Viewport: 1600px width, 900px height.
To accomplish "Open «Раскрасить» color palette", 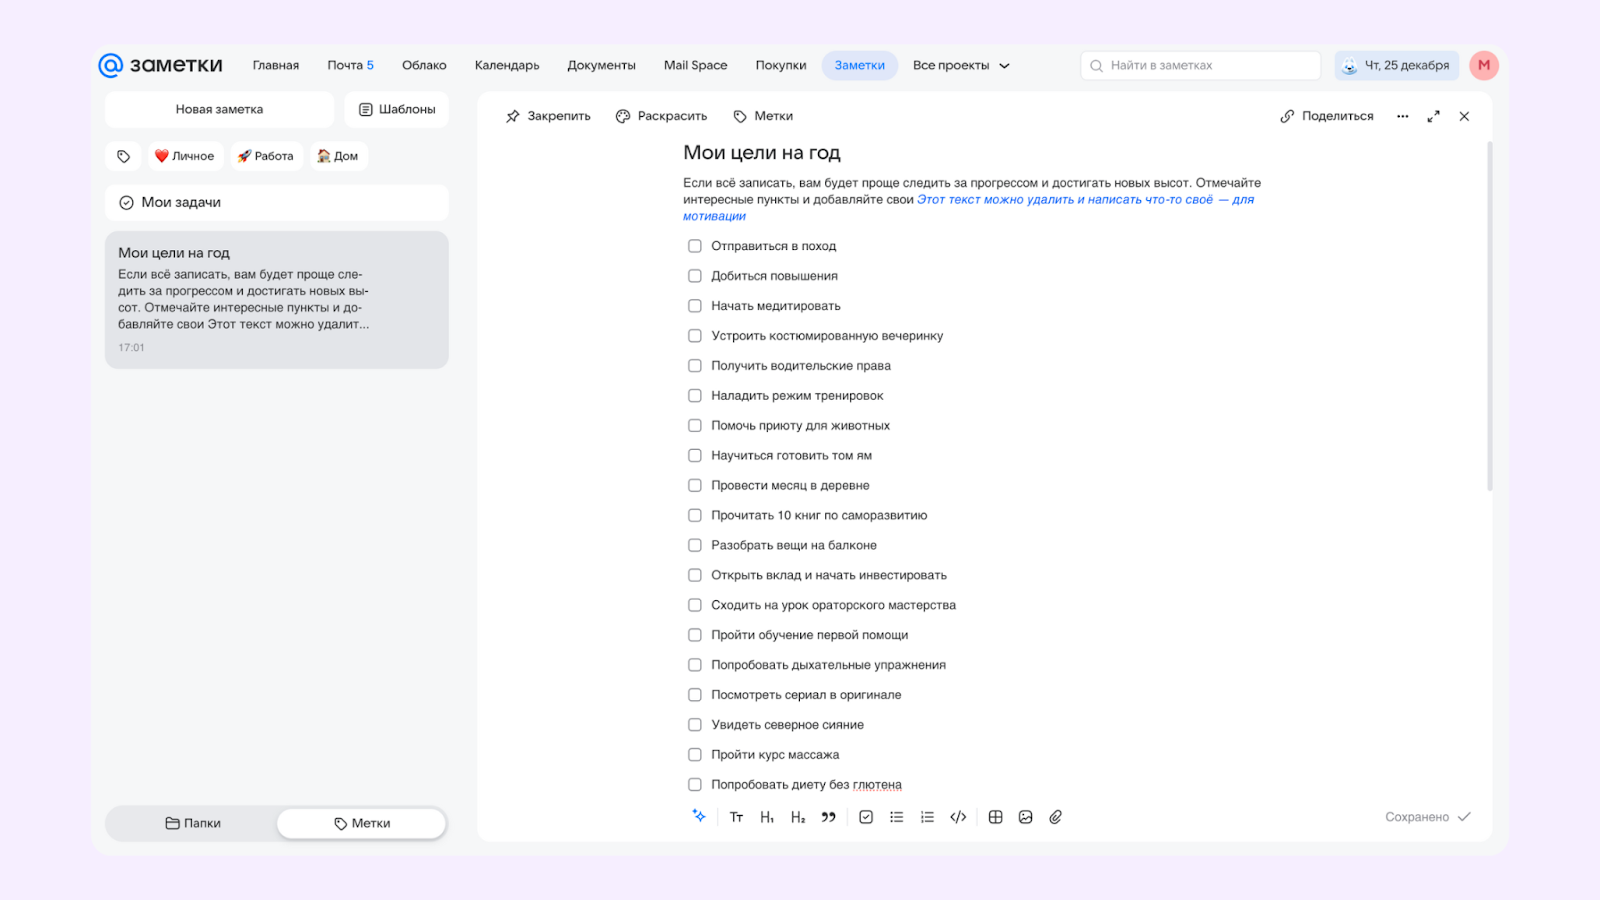I will tap(662, 115).
